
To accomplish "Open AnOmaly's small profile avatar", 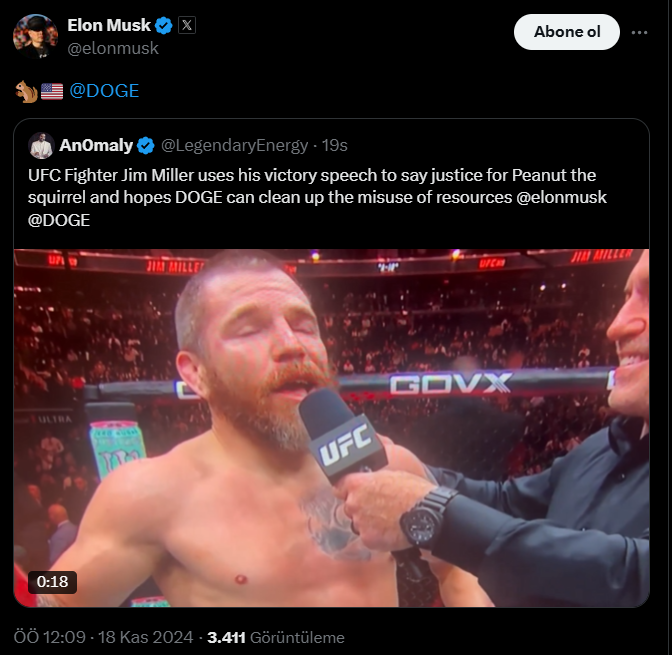I will (x=41, y=145).
